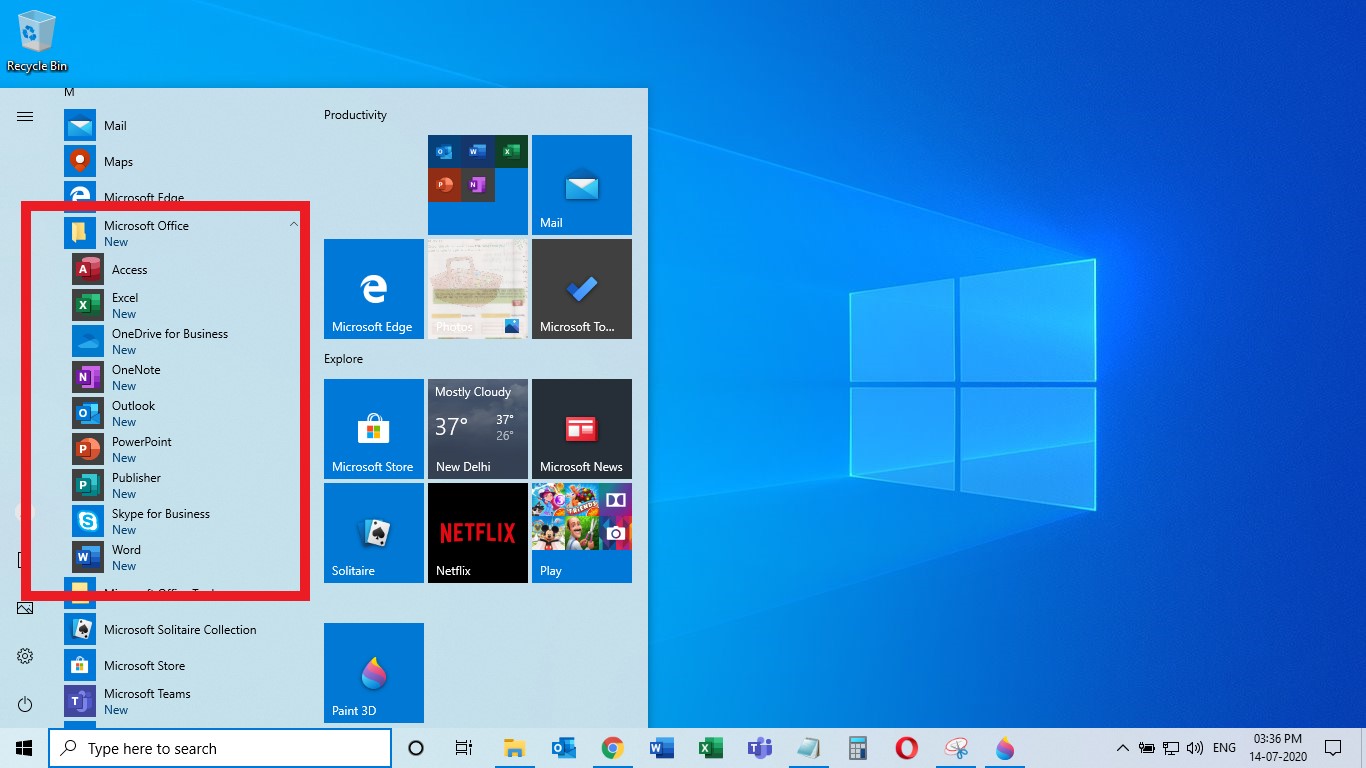
Task: Focus the Type here to search box
Action: point(220,748)
